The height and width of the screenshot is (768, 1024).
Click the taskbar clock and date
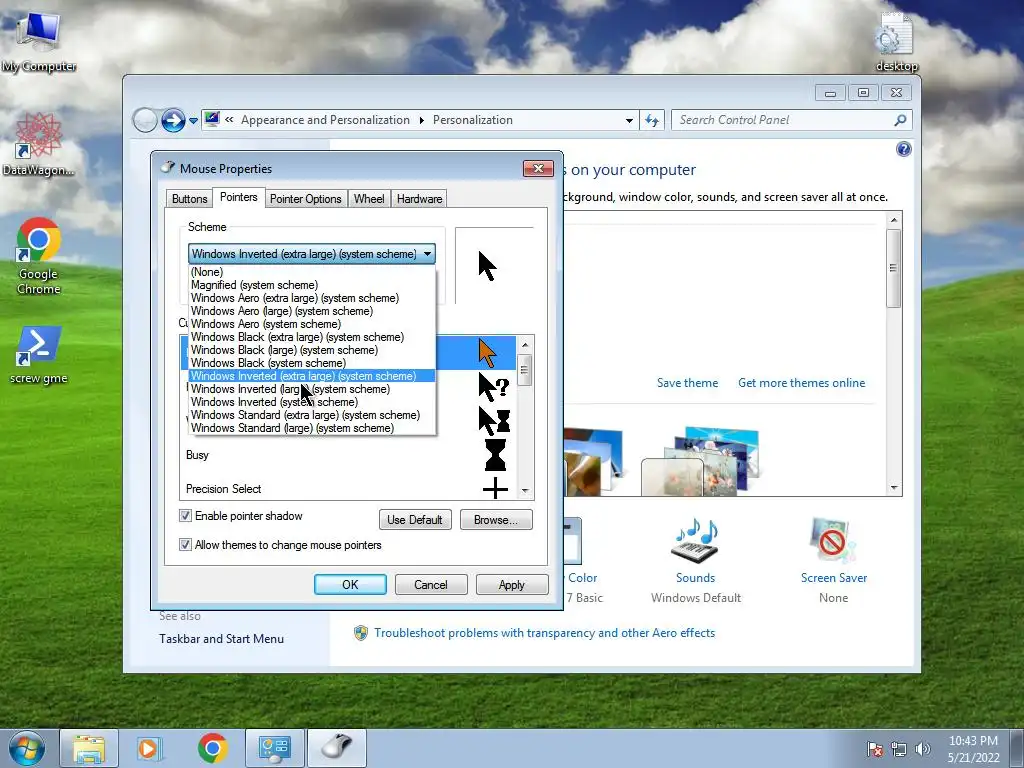pos(973,749)
